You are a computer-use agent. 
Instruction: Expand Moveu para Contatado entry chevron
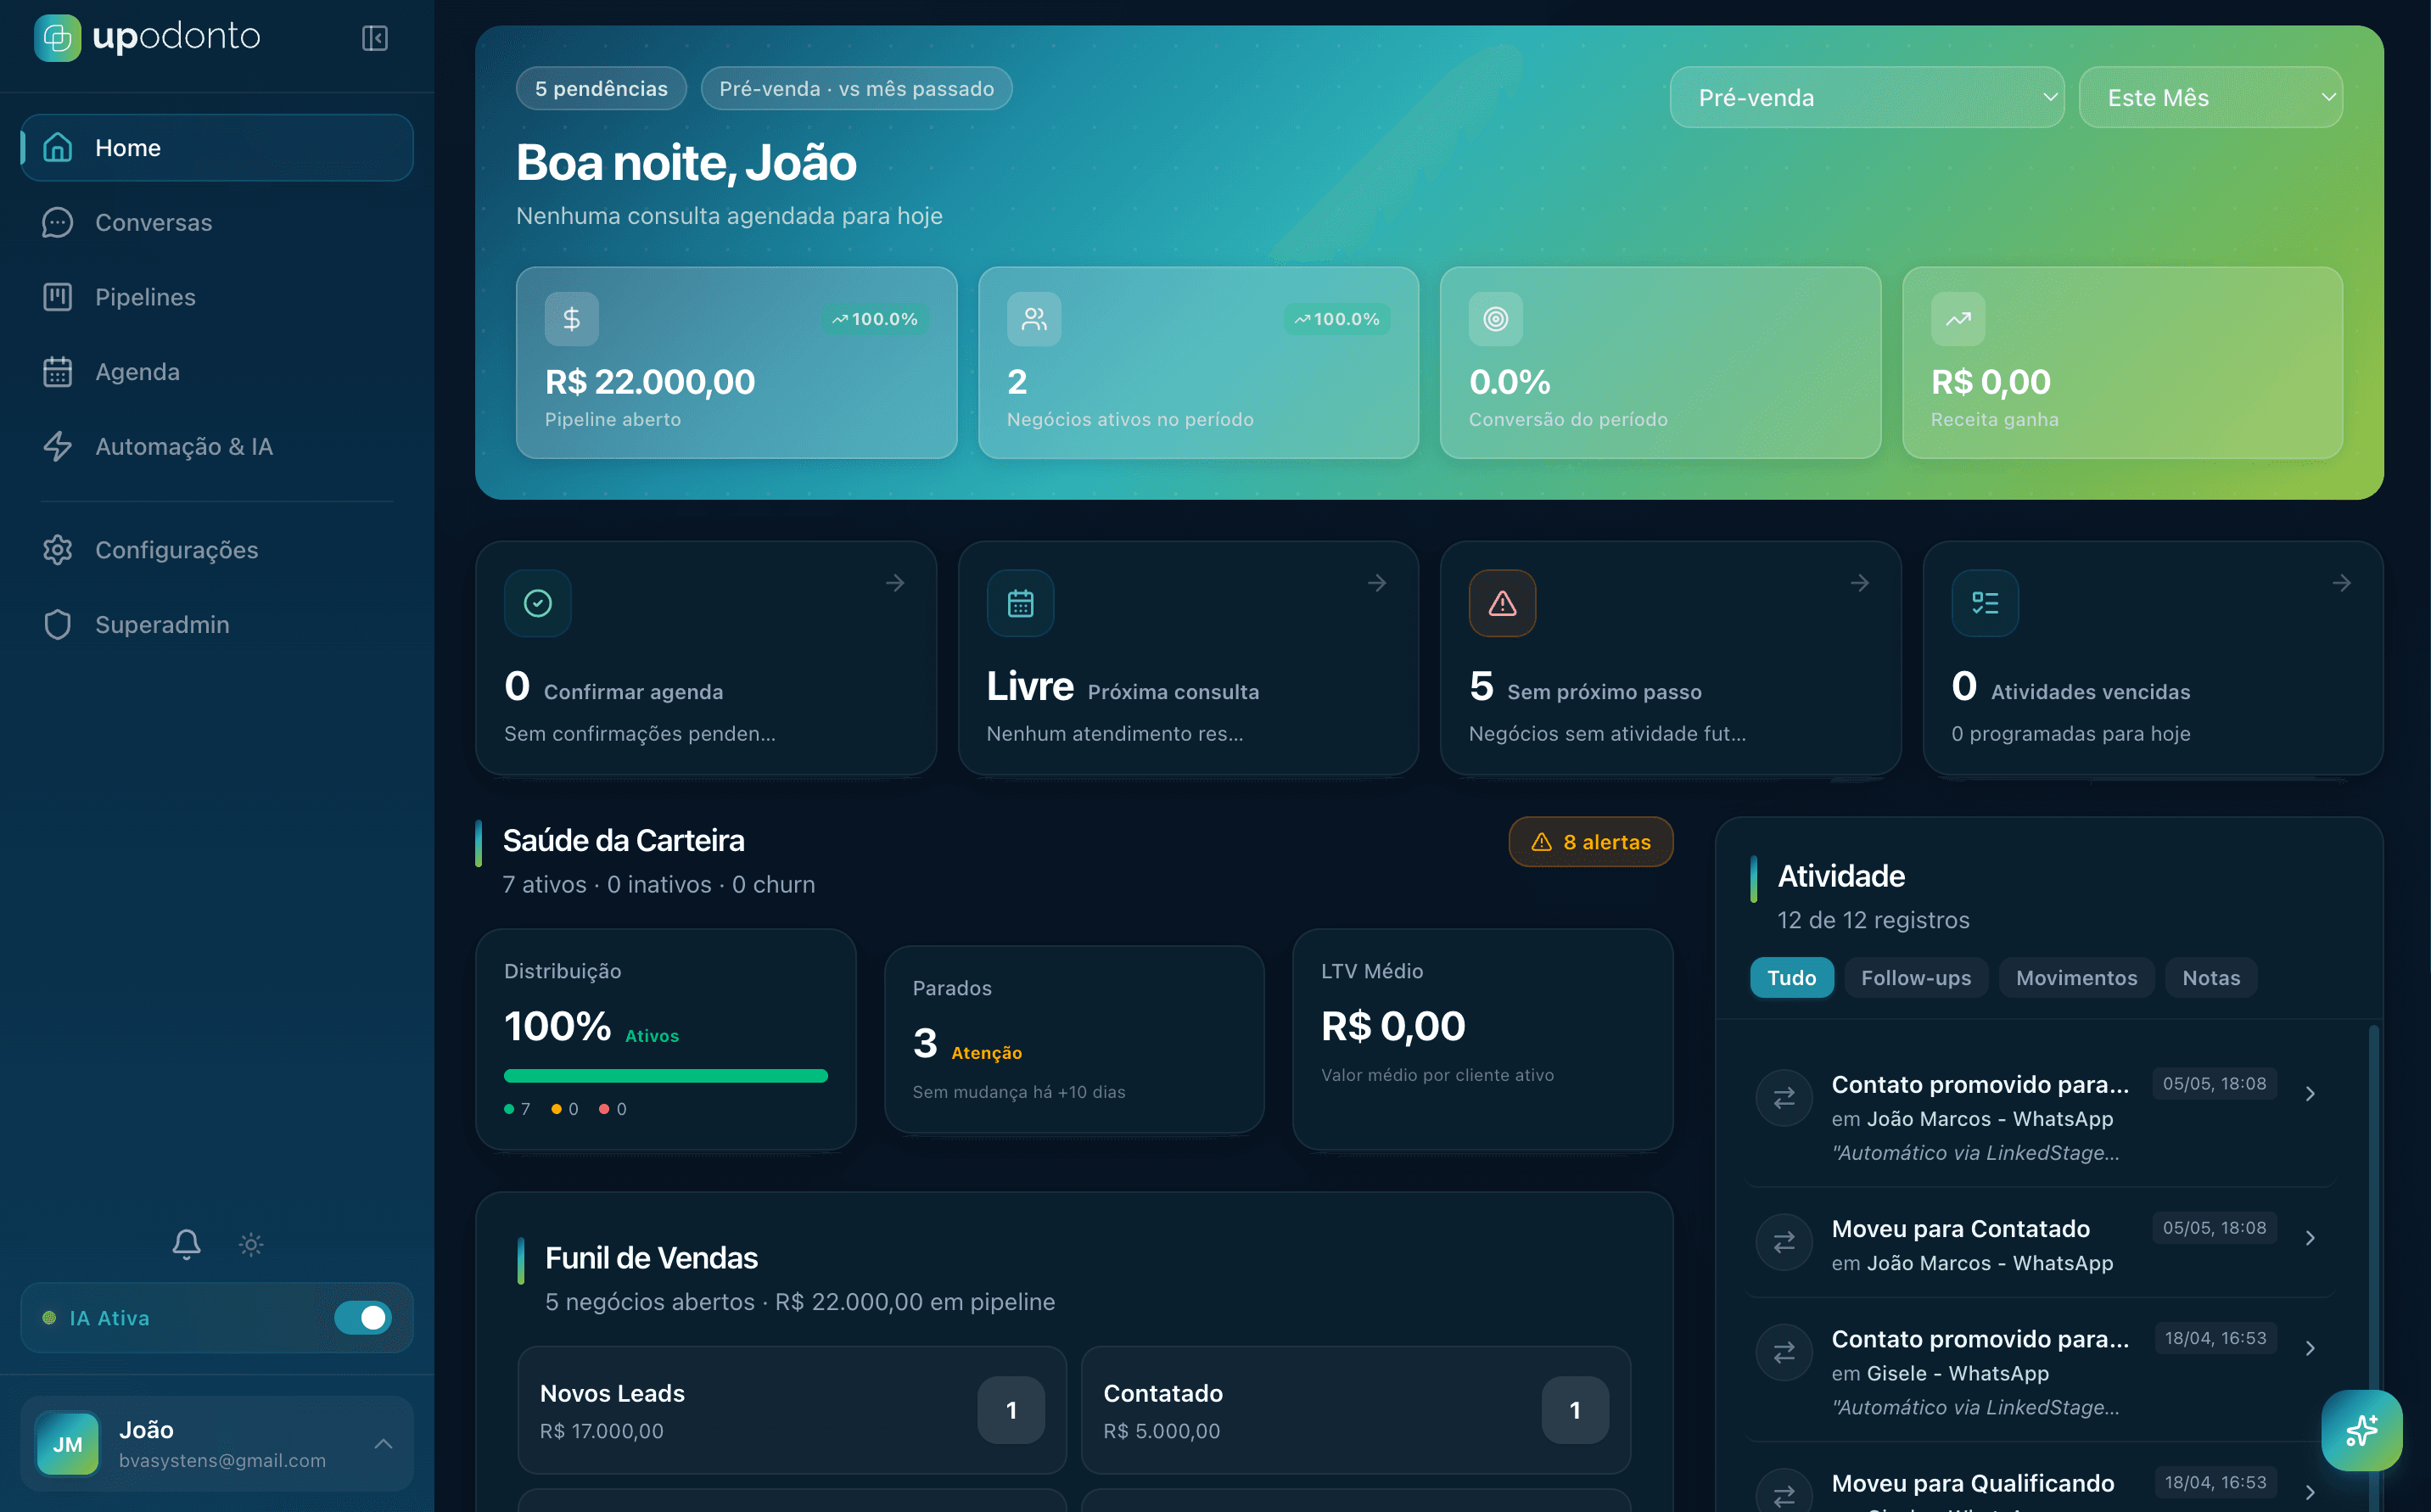click(2310, 1238)
